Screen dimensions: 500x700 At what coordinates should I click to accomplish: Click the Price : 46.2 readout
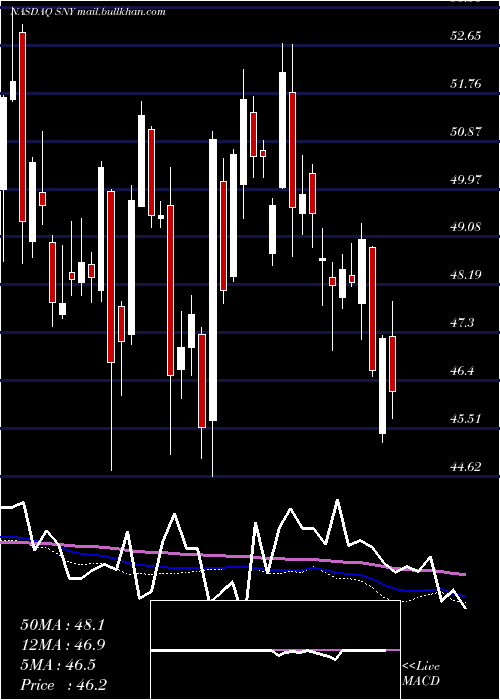pyautogui.click(x=63, y=685)
